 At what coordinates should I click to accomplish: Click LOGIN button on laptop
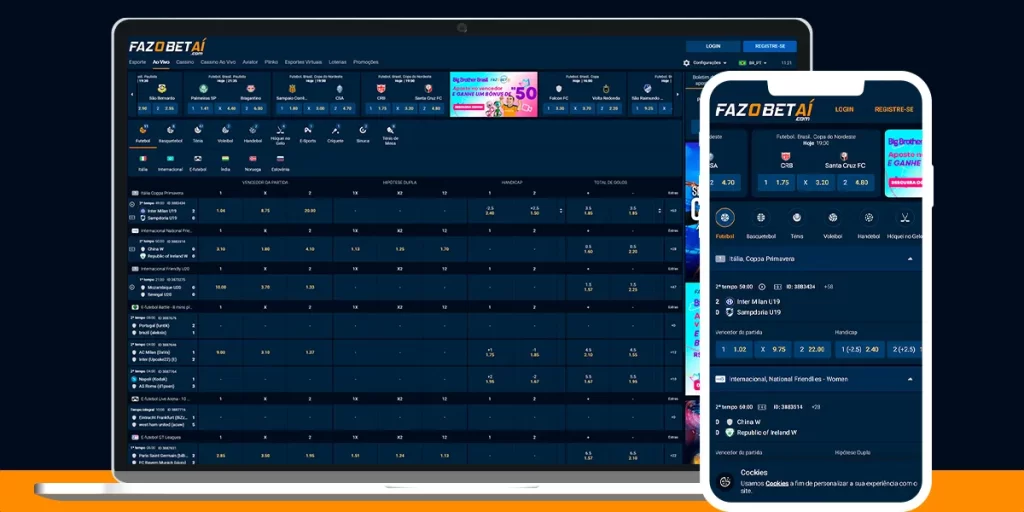713,46
